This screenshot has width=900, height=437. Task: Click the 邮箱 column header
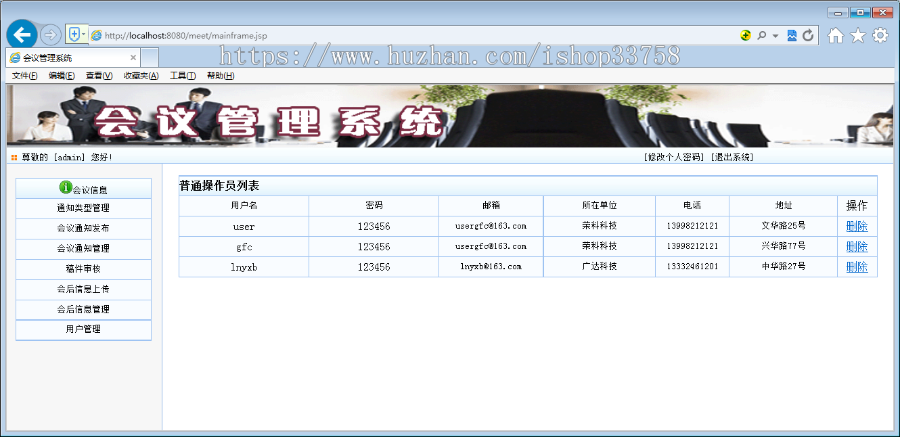(491, 206)
